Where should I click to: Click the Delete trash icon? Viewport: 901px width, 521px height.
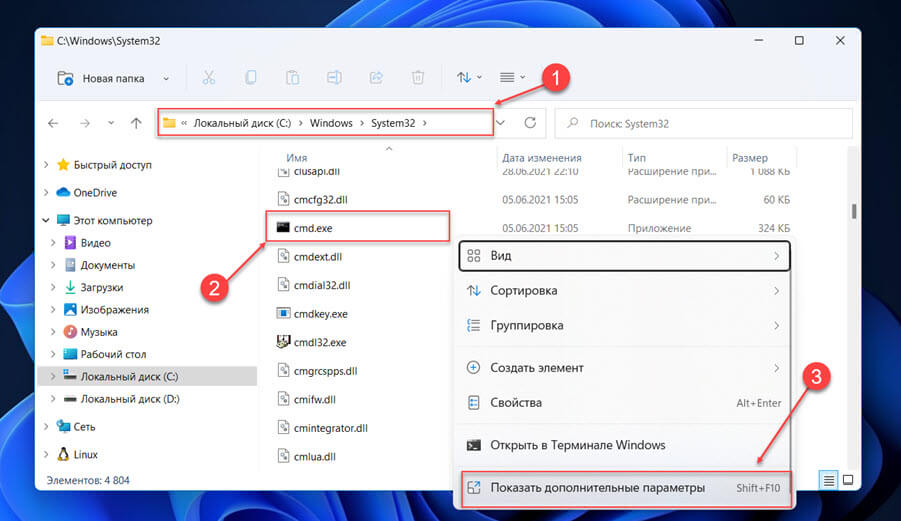(418, 78)
